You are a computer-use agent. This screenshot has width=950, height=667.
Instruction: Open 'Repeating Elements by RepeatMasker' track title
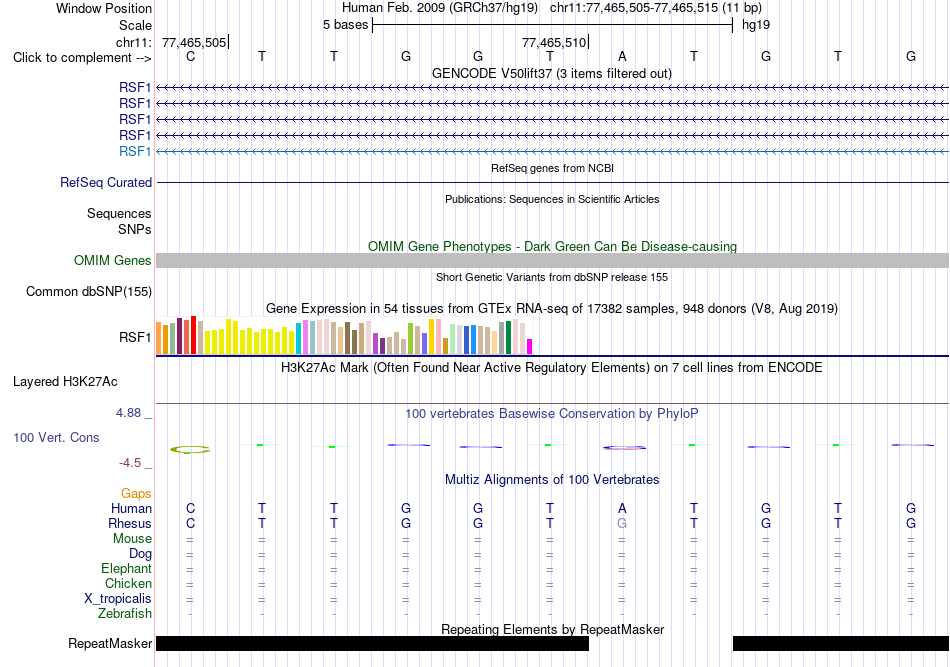click(x=552, y=629)
